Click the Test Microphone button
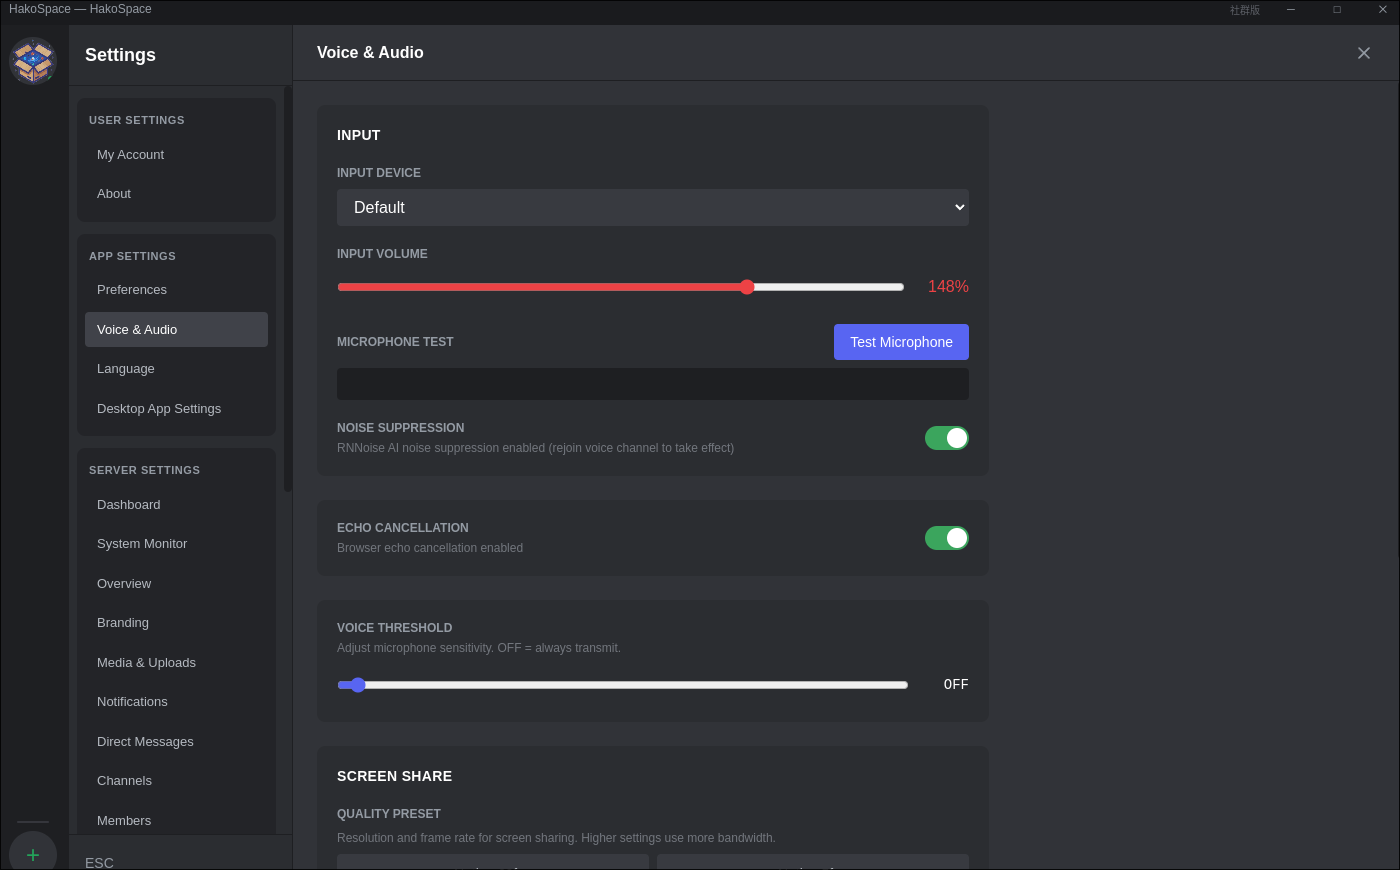The width and height of the screenshot is (1400, 870). [900, 341]
